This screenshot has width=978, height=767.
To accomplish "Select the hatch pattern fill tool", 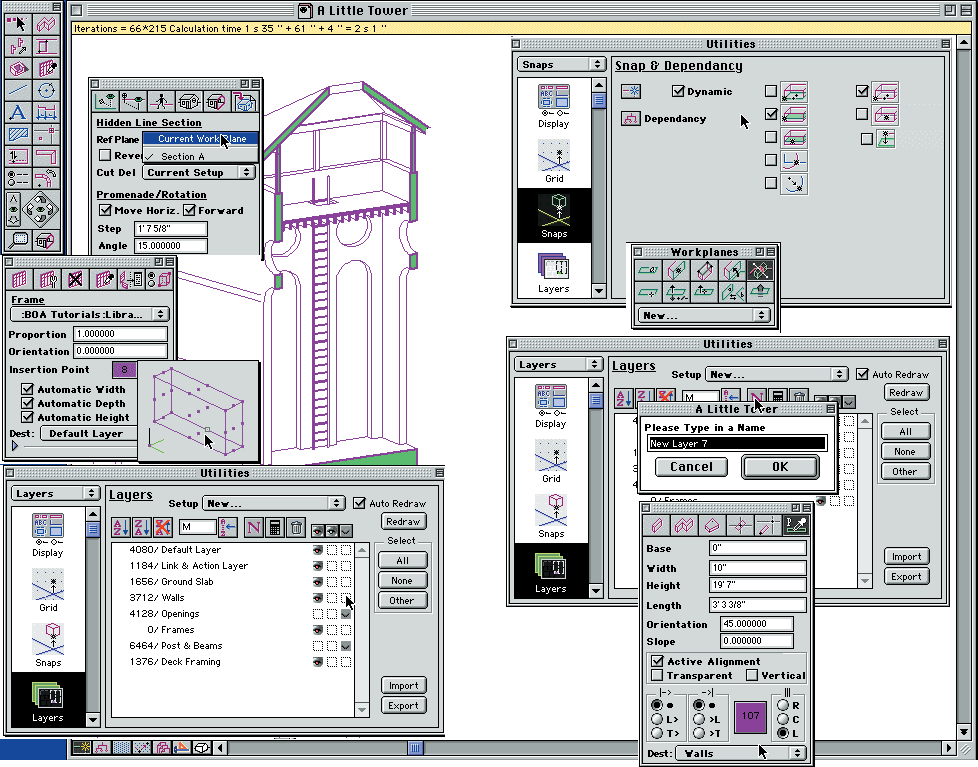I will coord(18,134).
